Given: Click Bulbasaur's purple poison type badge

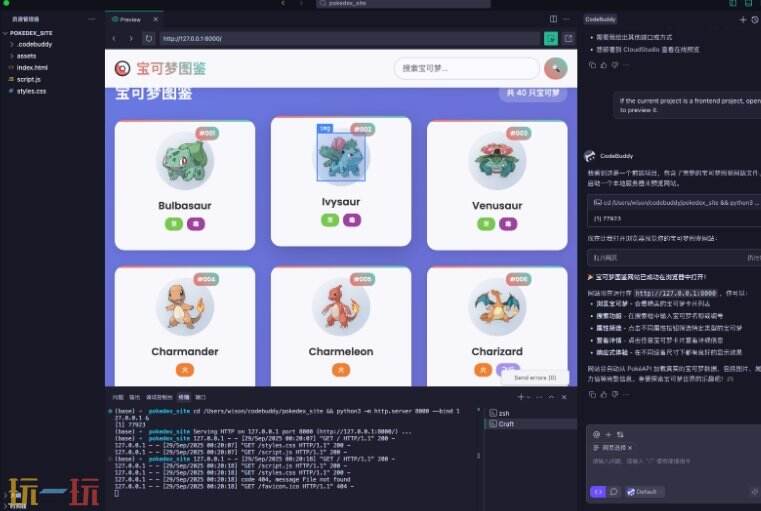Looking at the screenshot, I should 196,224.
